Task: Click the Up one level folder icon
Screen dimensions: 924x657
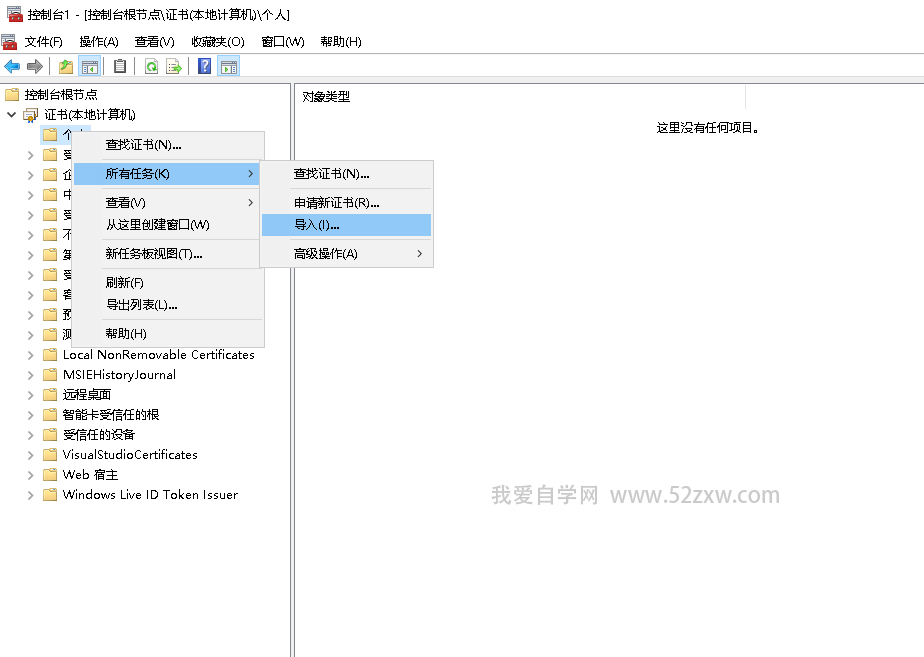Action: point(66,67)
